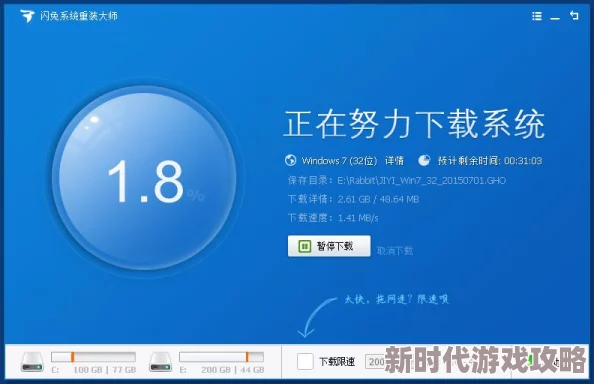Click the globe icon beside Windows 7 (32位)
The height and width of the screenshot is (384, 594).
pos(291,161)
